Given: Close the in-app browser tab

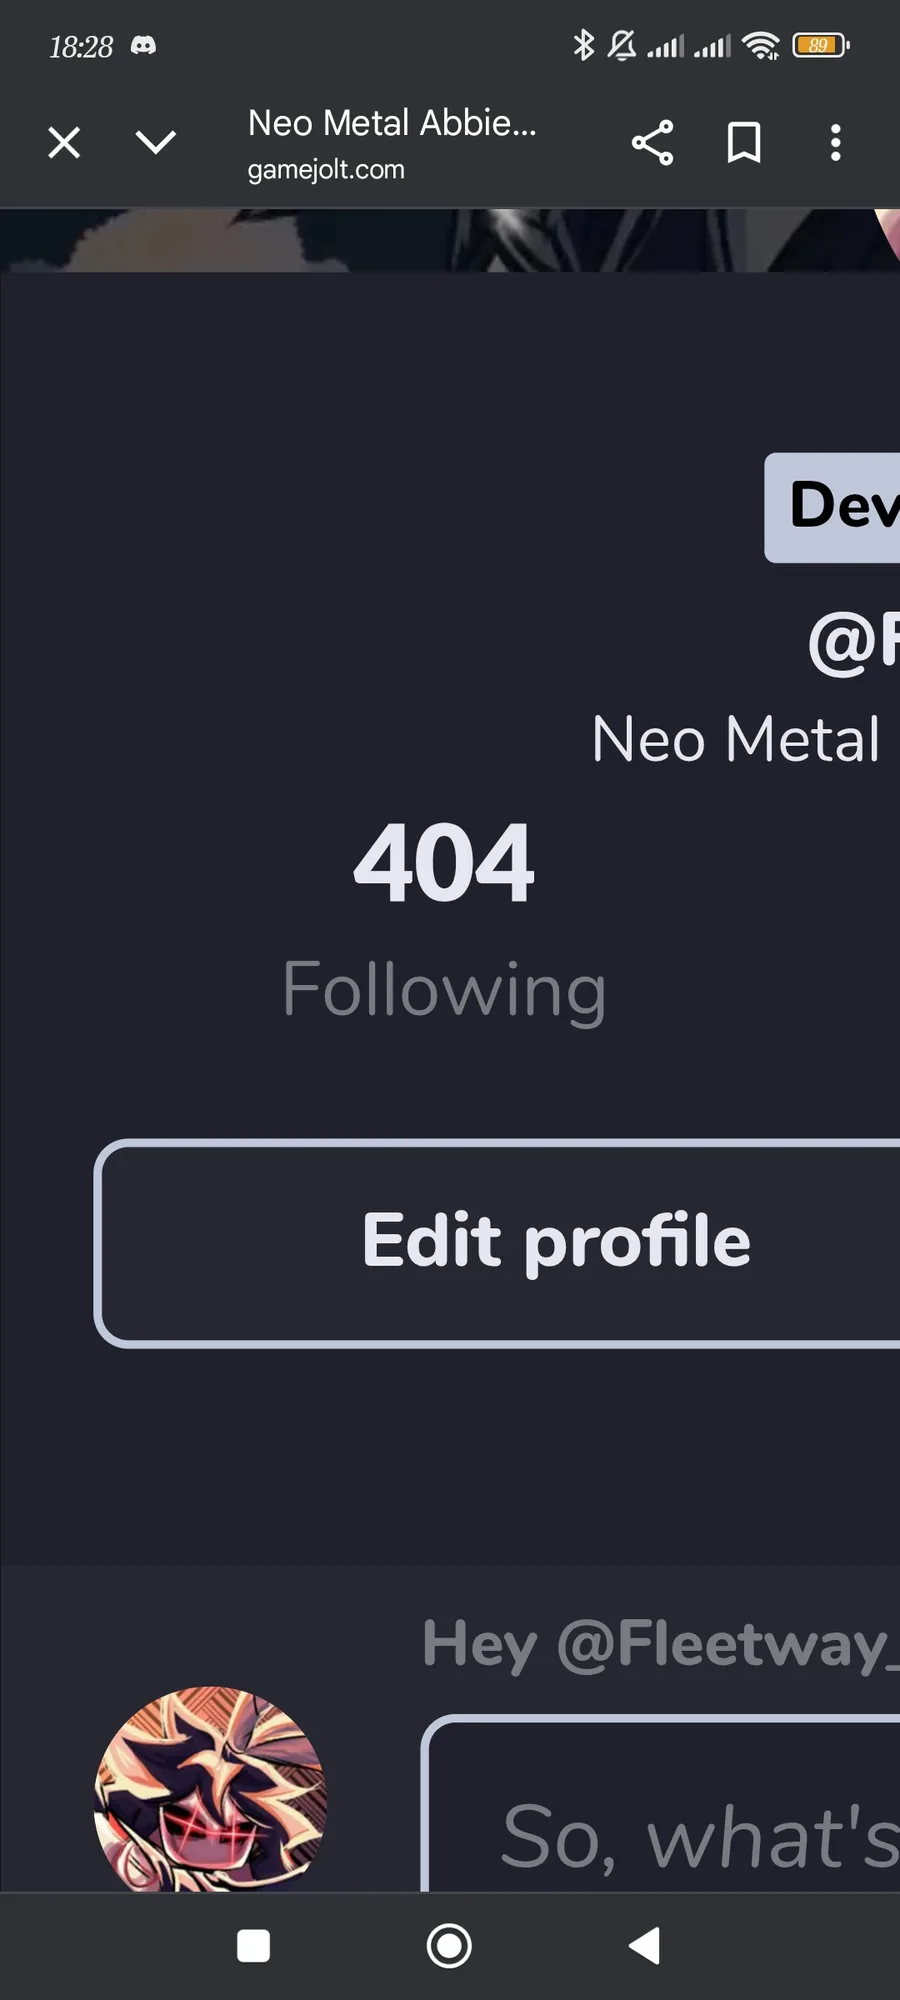Looking at the screenshot, I should point(64,143).
